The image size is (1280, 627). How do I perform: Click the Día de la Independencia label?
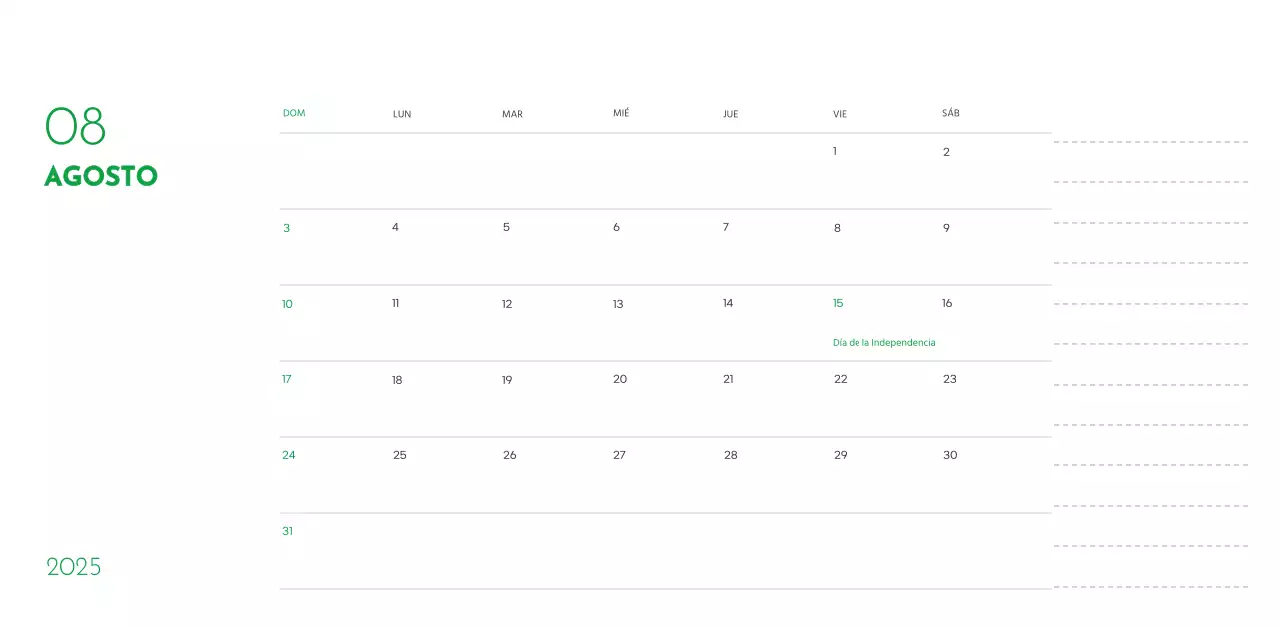click(x=884, y=343)
